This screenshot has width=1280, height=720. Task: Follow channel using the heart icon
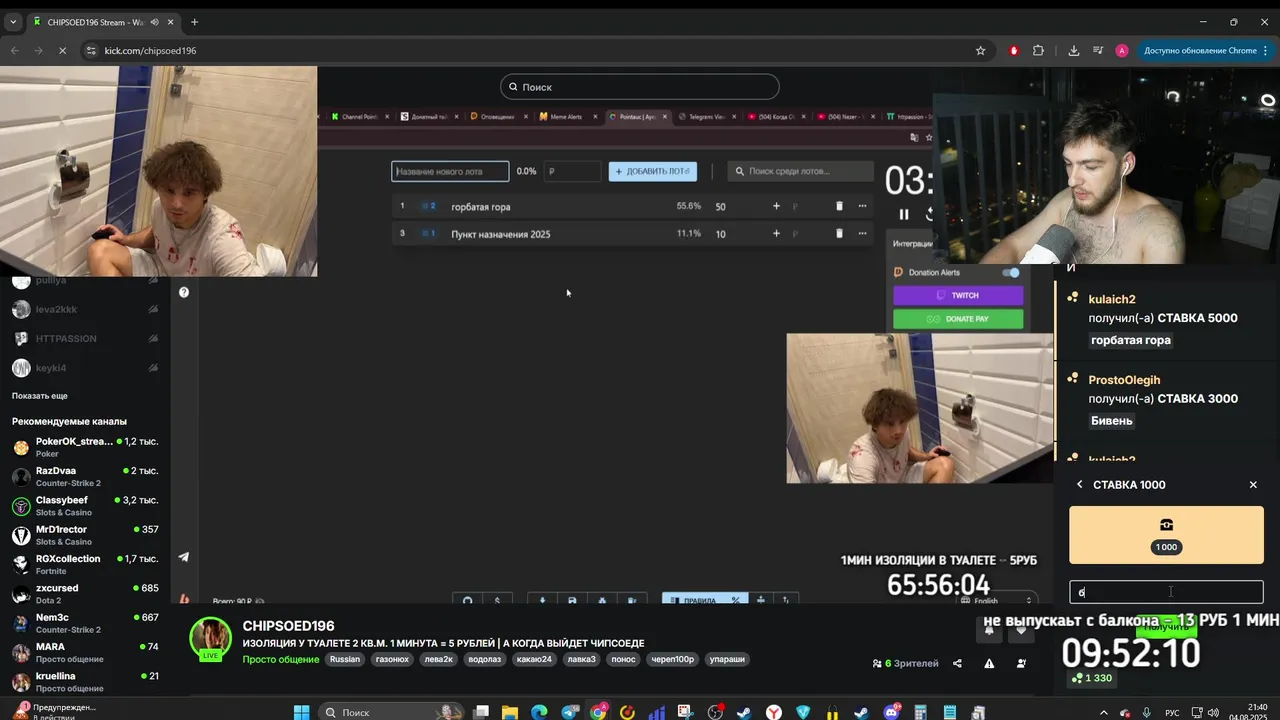[1021, 630]
